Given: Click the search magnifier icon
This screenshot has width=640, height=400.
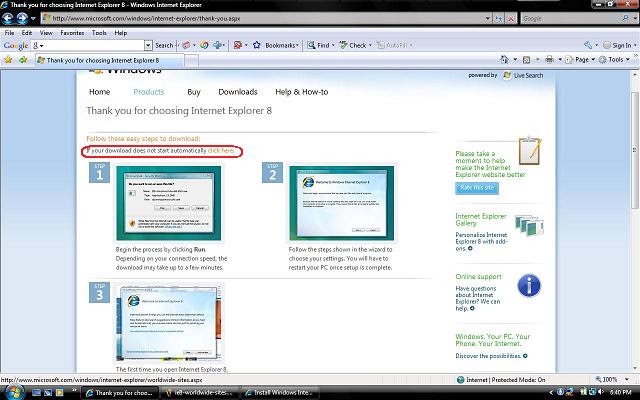Looking at the screenshot, I should pyautogui.click(x=626, y=18).
